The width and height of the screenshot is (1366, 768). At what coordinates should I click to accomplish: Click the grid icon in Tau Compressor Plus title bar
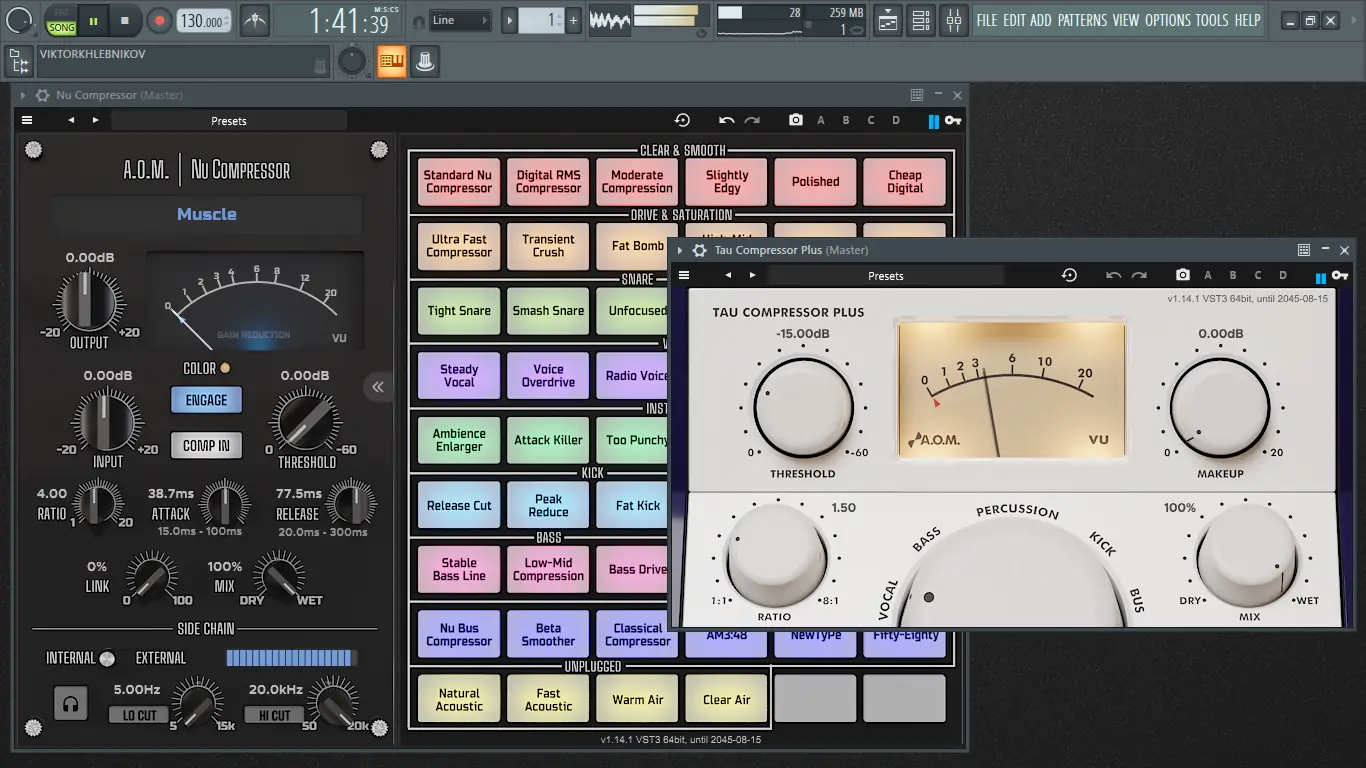pyautogui.click(x=1304, y=250)
